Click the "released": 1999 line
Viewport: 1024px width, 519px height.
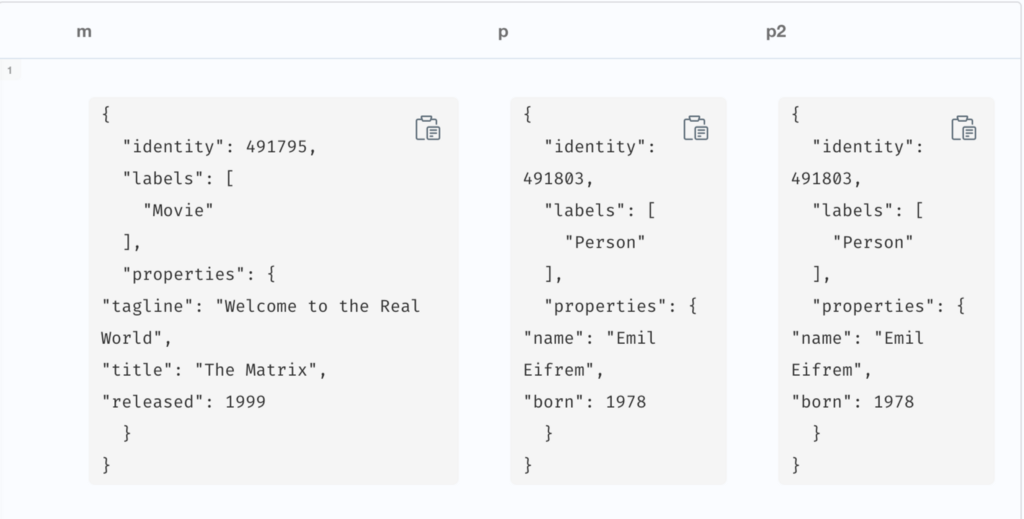tap(184, 401)
